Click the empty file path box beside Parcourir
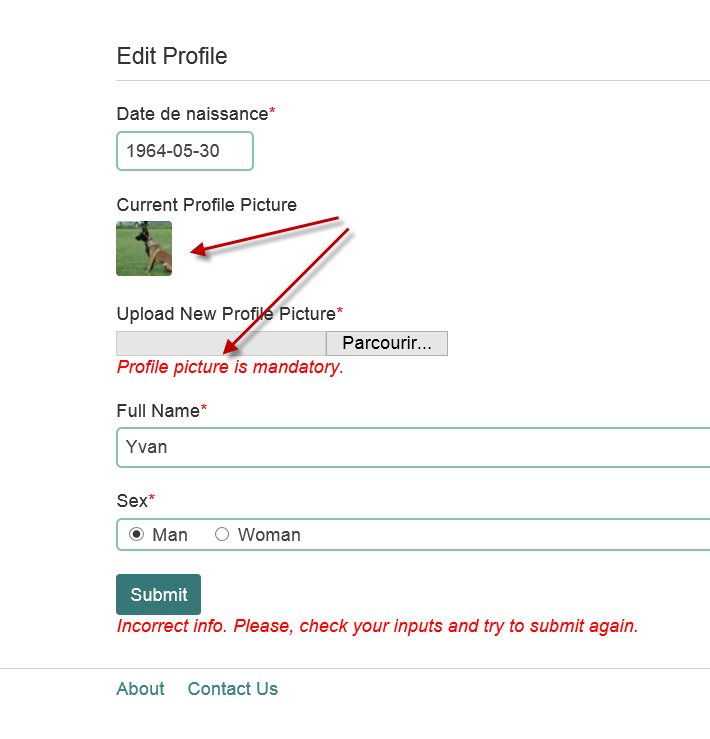Viewport: 710px width, 739px height. point(221,343)
